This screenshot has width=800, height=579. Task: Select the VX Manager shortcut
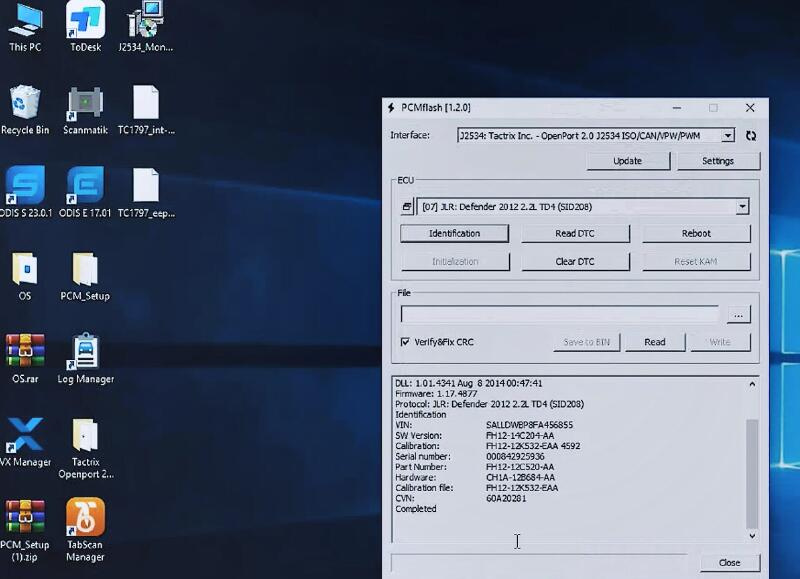coord(25,442)
